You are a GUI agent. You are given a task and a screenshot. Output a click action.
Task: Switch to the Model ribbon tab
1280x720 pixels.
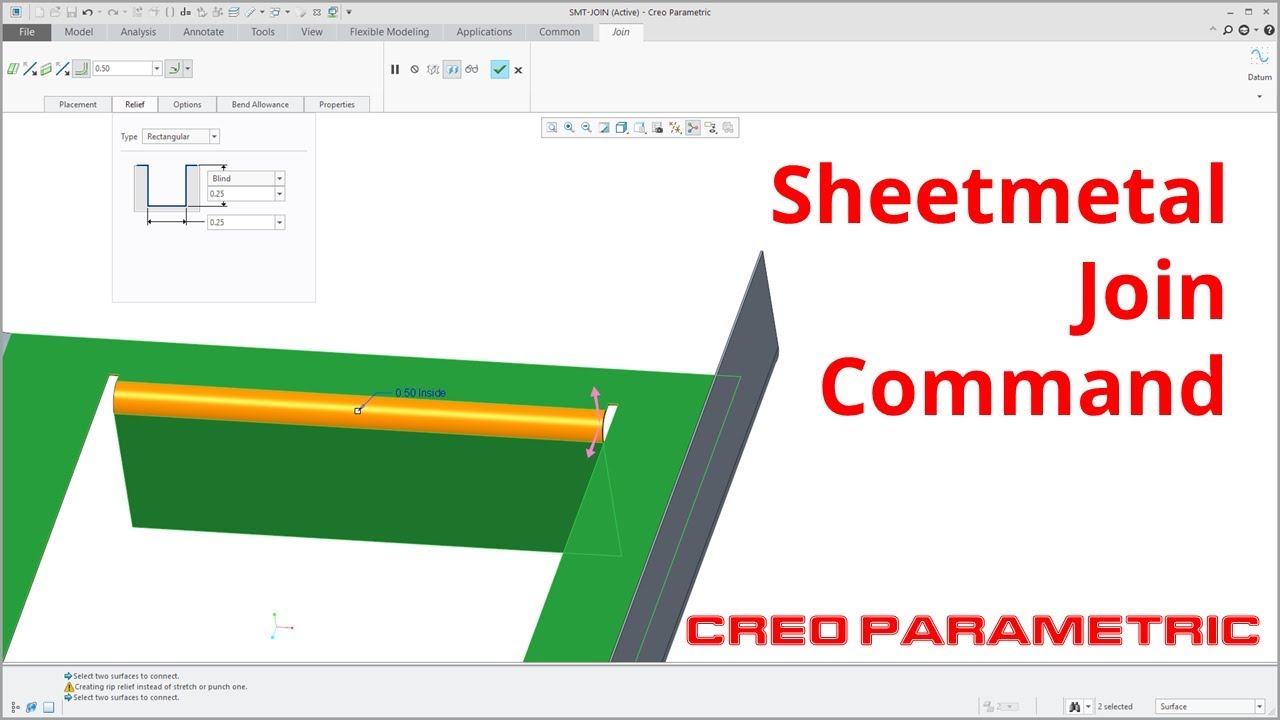coord(78,32)
